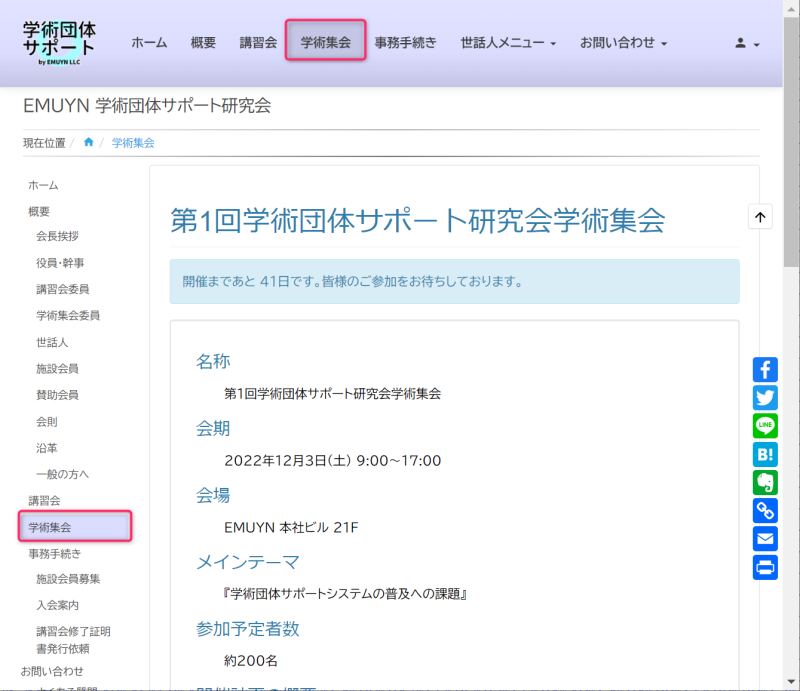Click 施設会員募集 sidebar link
Viewport: 800px width, 691px height.
point(68,579)
